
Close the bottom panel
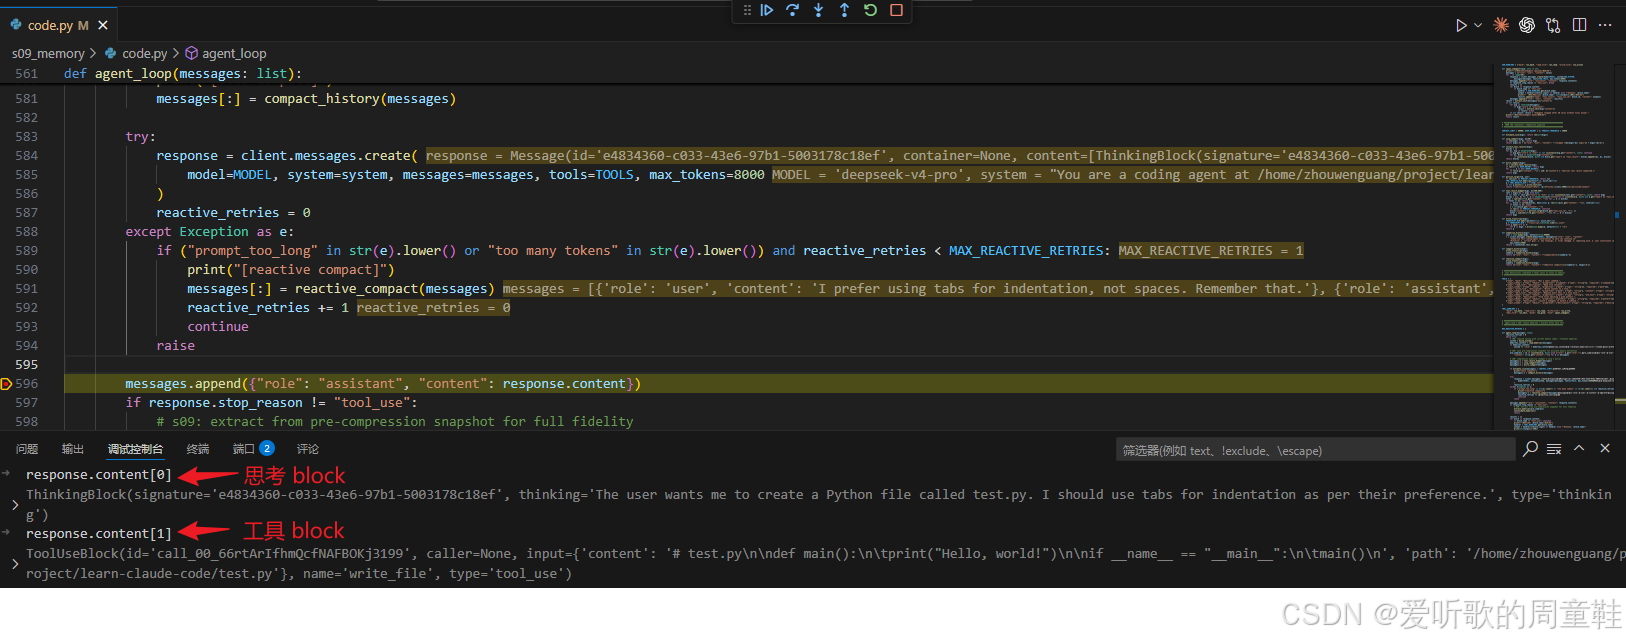[1605, 448]
